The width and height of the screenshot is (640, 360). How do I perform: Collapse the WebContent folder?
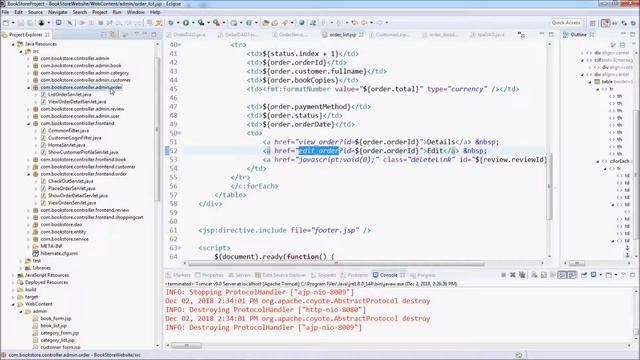coord(13,304)
